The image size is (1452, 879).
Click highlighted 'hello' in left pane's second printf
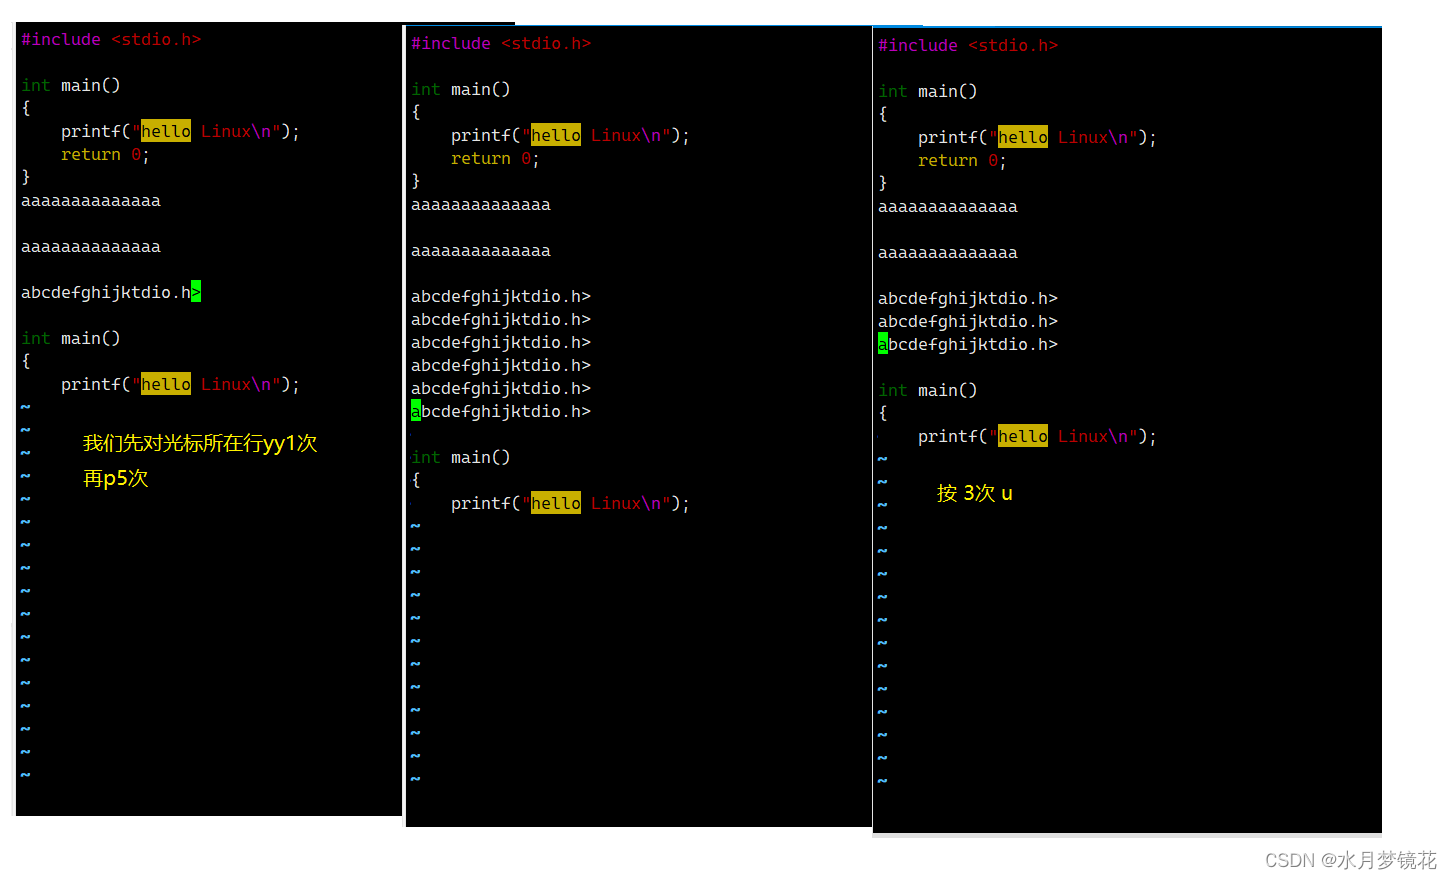coord(166,385)
